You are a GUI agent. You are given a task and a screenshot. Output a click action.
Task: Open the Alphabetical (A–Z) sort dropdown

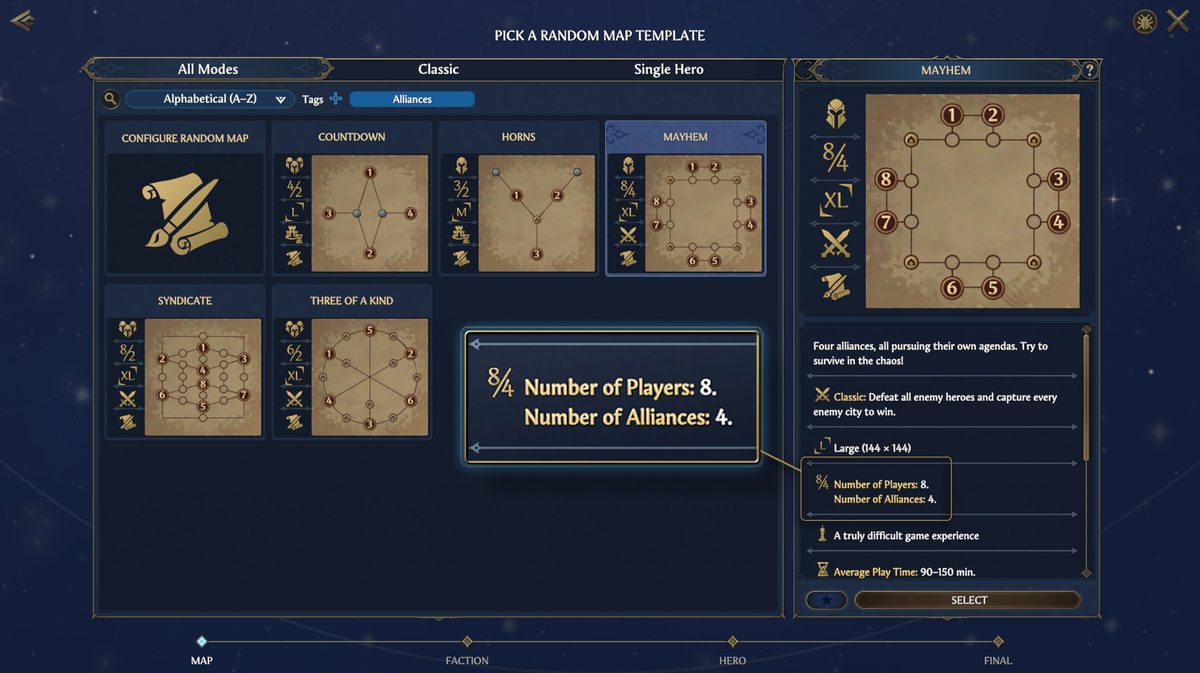(210, 99)
